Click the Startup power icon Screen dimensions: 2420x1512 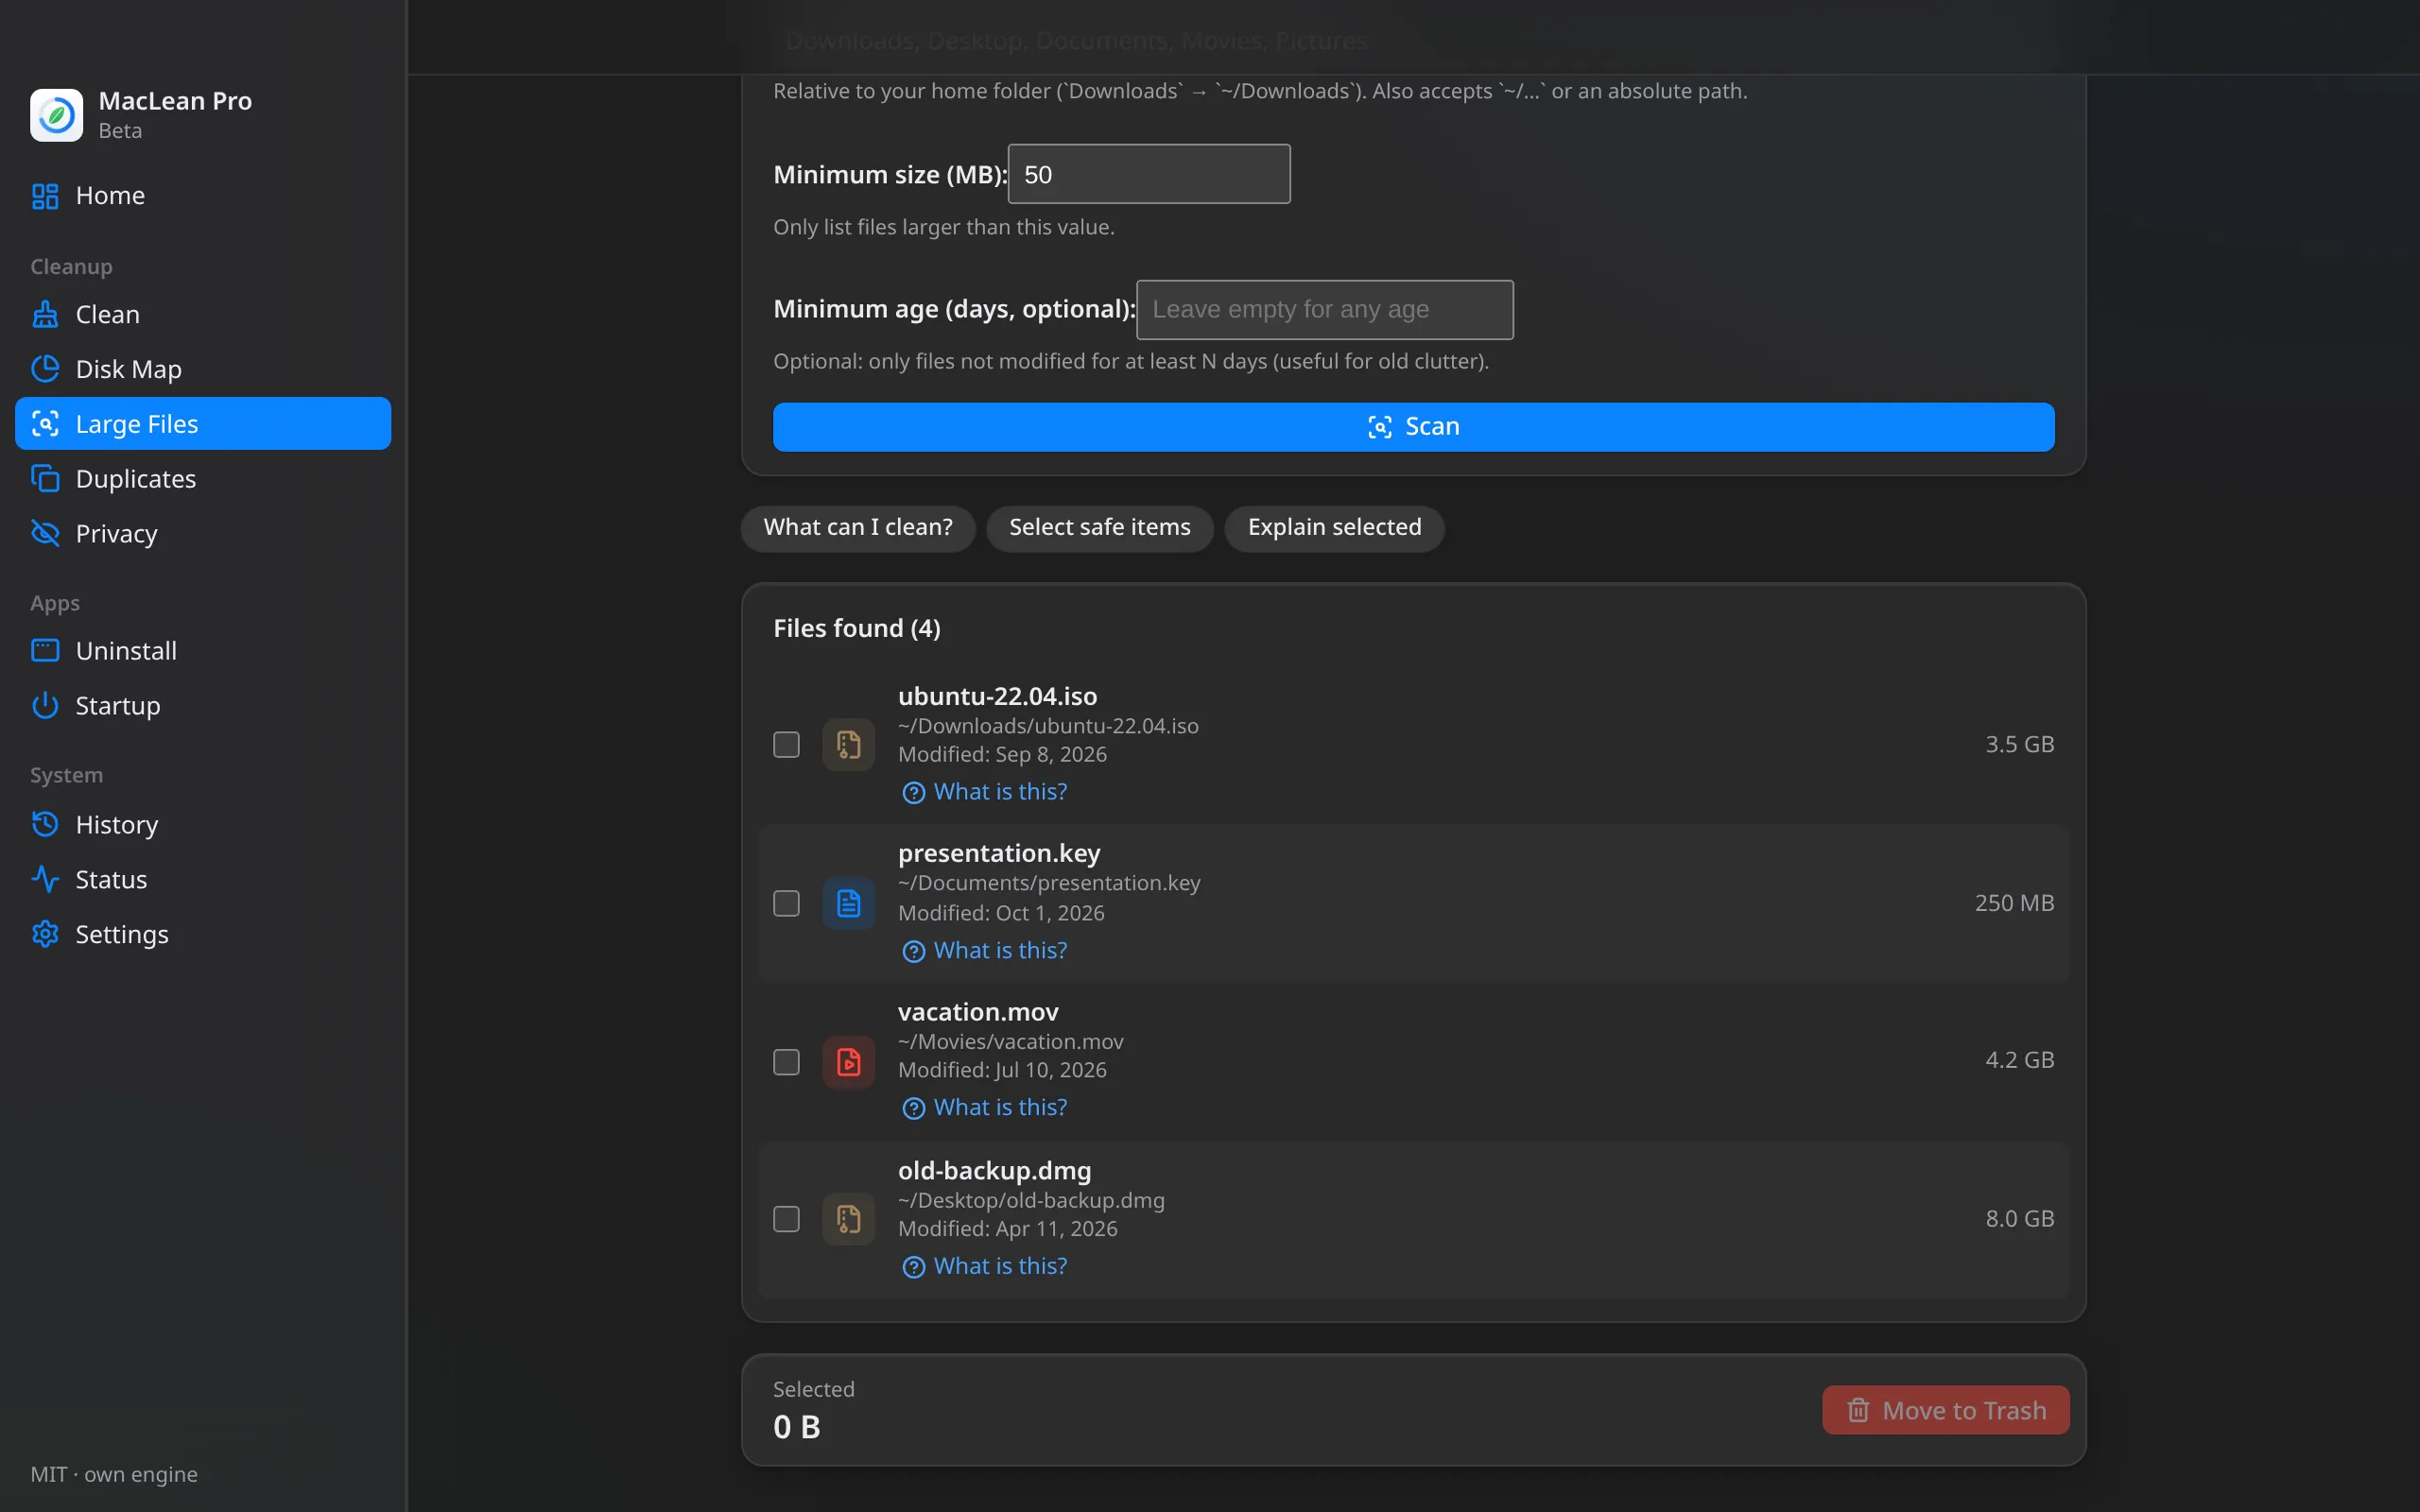pos(45,706)
